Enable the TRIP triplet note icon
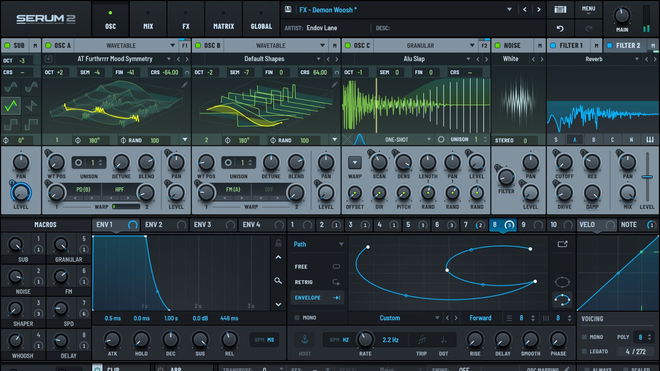Viewport: 660px width, 371px height. point(421,339)
